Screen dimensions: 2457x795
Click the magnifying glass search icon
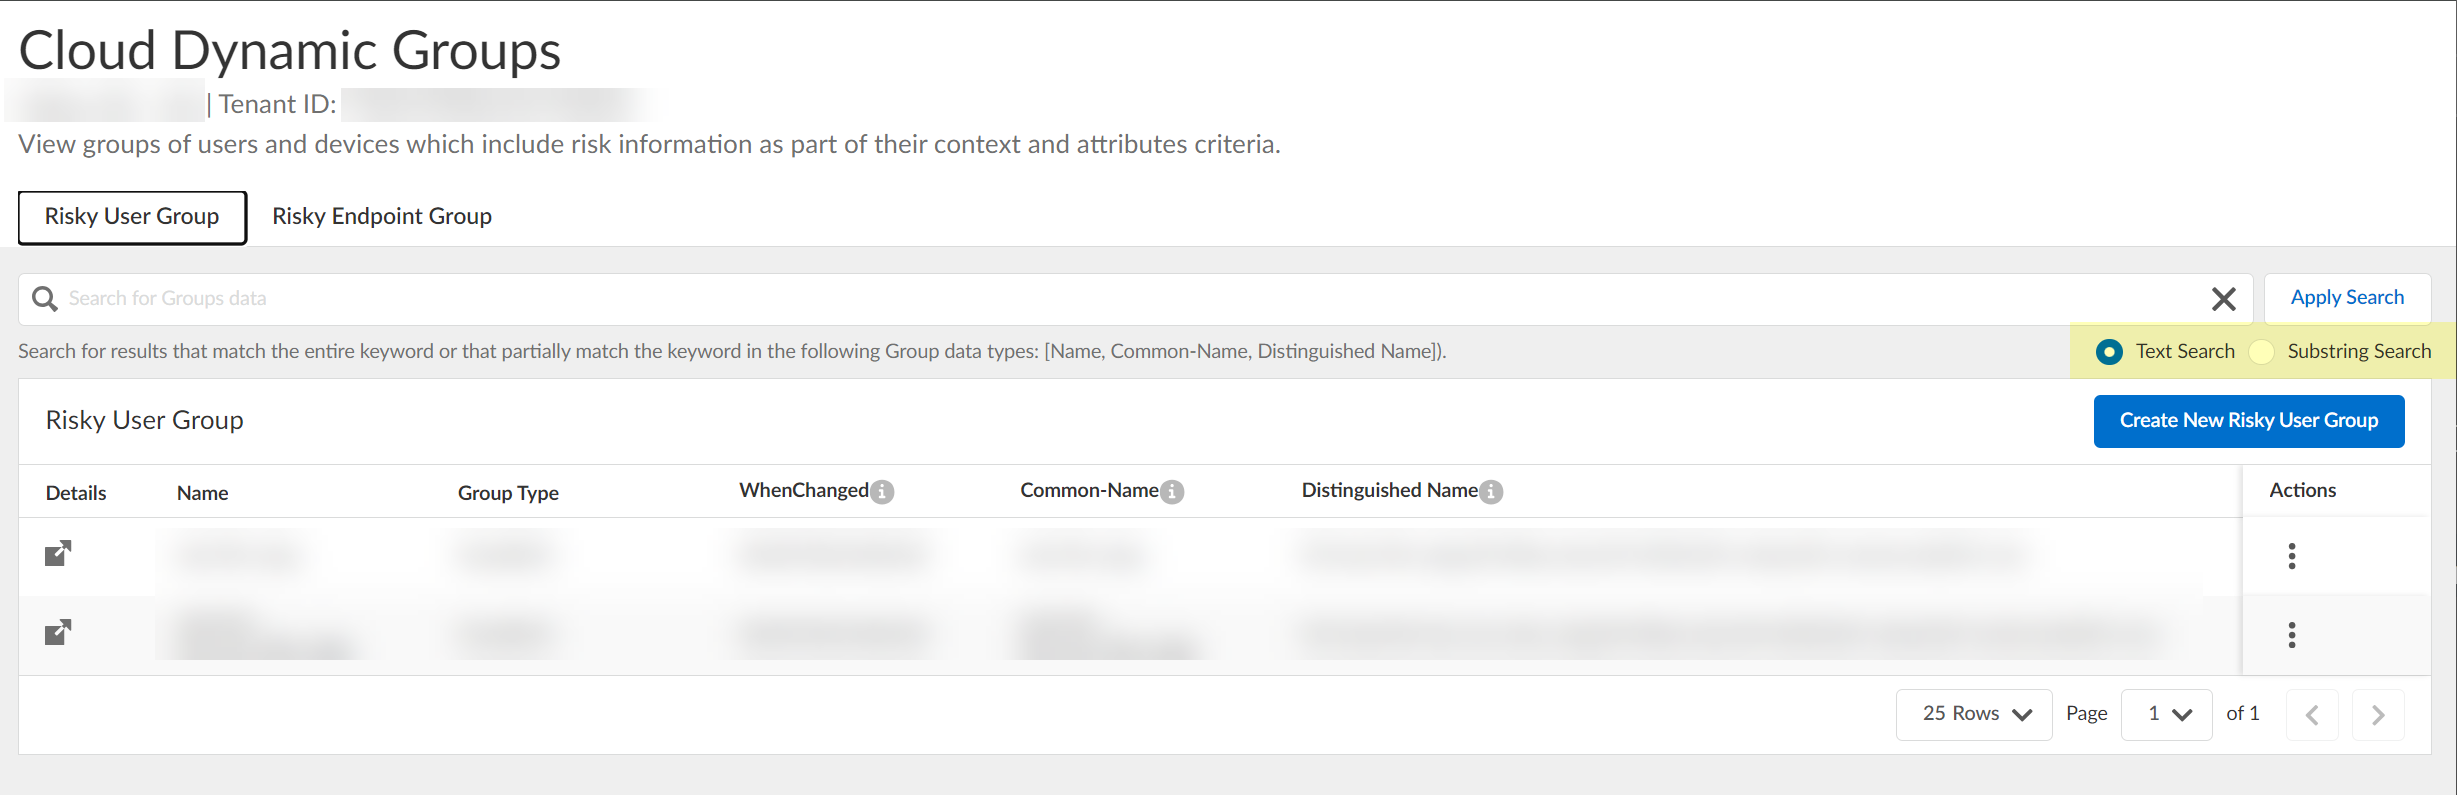[45, 299]
